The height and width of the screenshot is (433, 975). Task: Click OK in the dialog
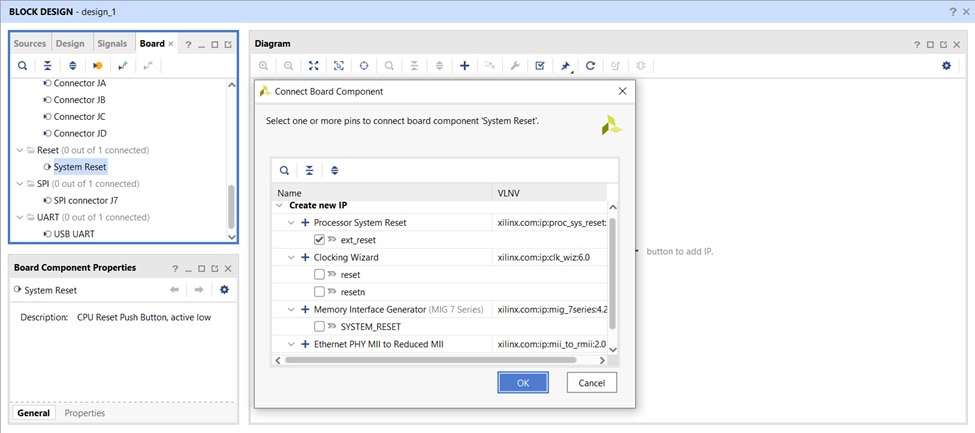click(x=523, y=383)
